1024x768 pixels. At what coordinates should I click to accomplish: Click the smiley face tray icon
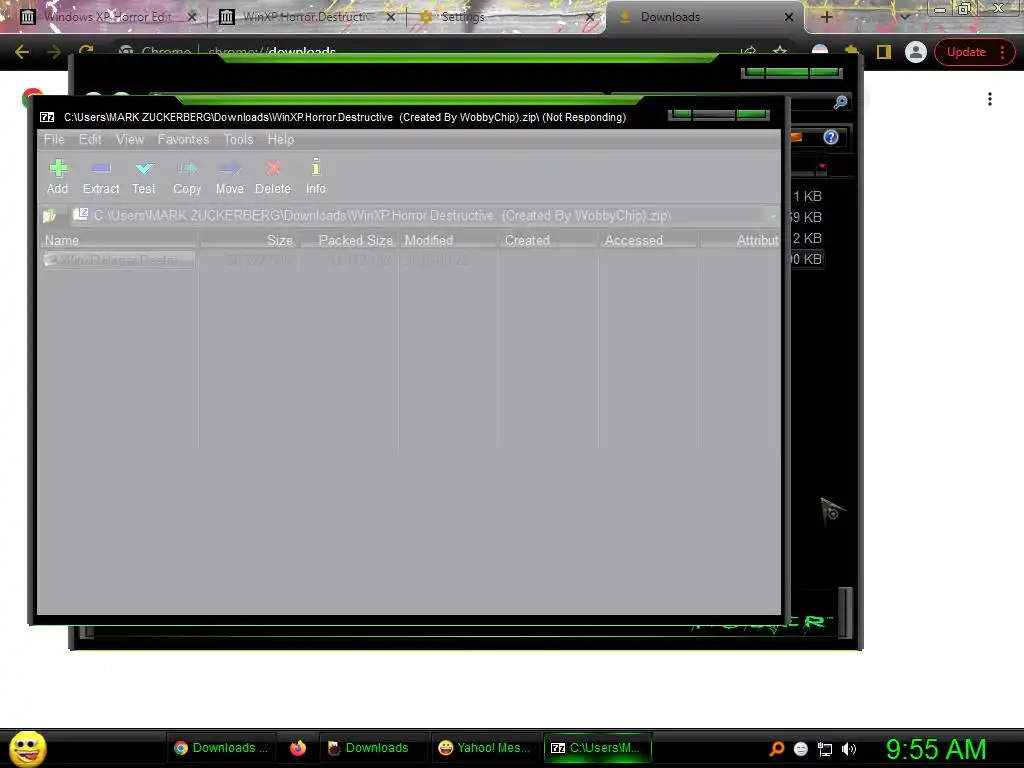coord(801,749)
